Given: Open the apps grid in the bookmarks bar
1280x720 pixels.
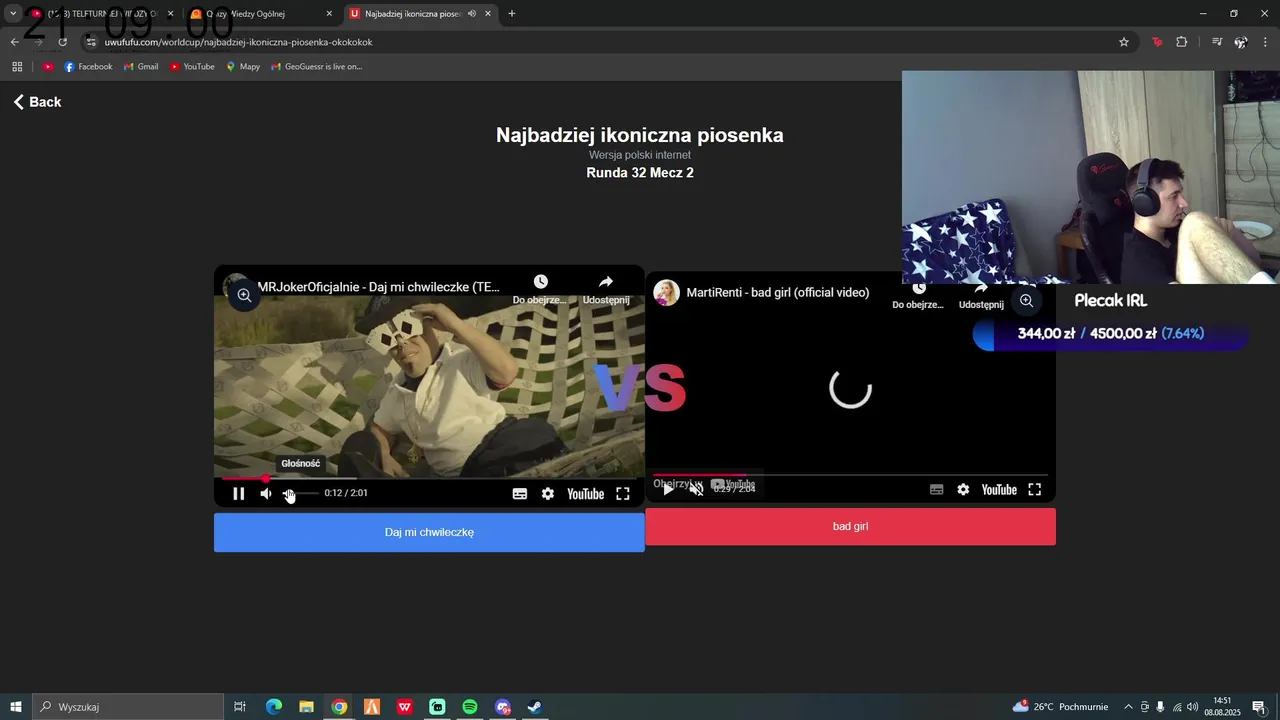Looking at the screenshot, I should tap(17, 67).
